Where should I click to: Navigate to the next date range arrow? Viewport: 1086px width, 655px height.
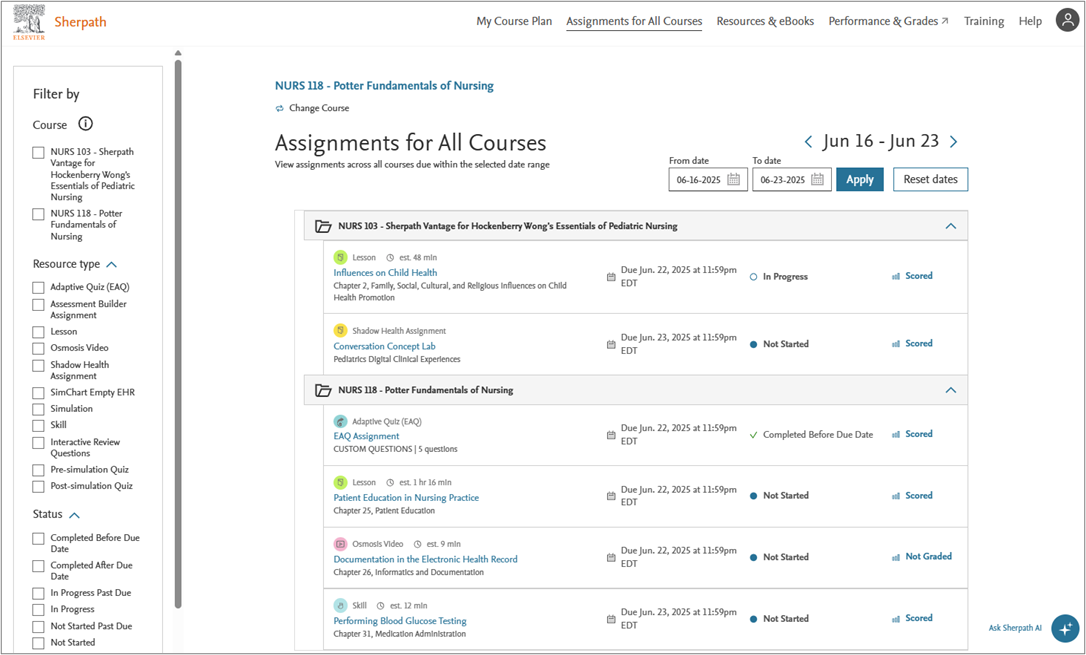[x=953, y=142]
